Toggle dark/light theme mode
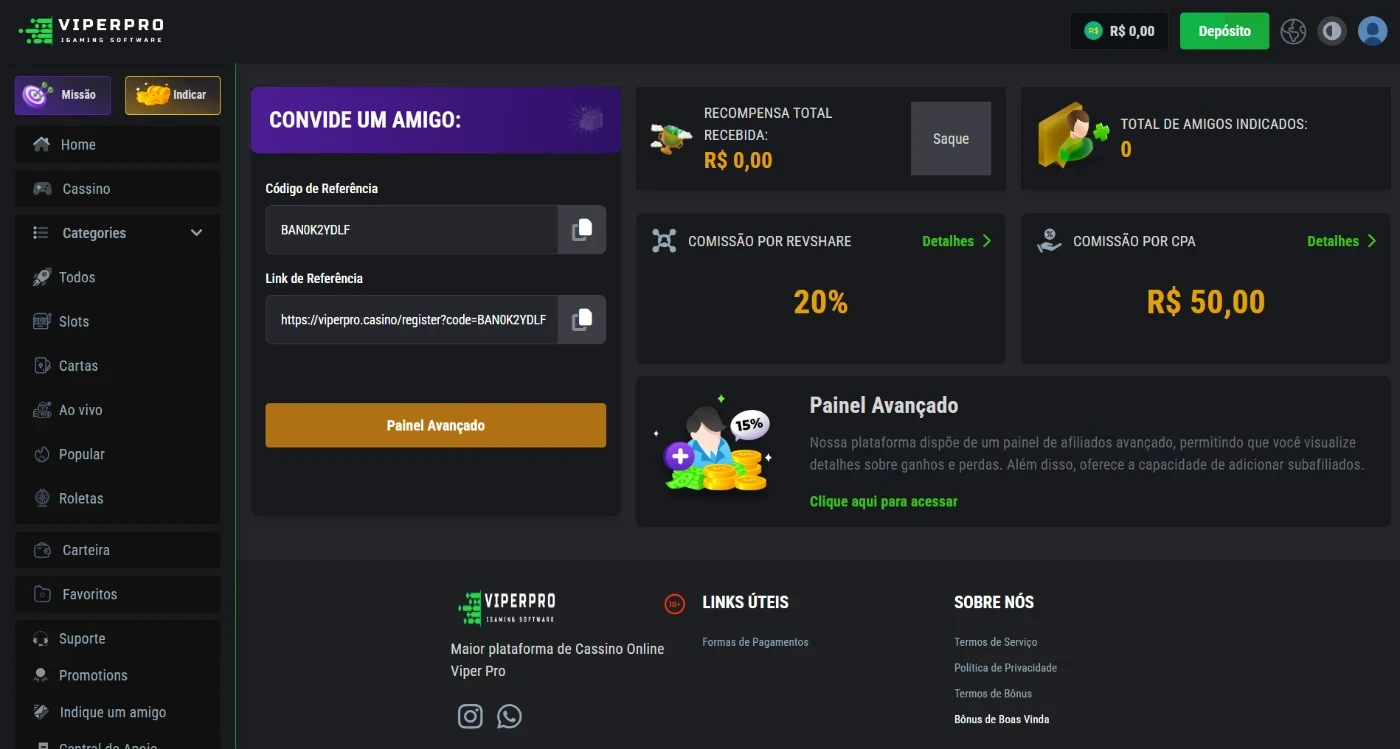1400x749 pixels. click(1331, 31)
